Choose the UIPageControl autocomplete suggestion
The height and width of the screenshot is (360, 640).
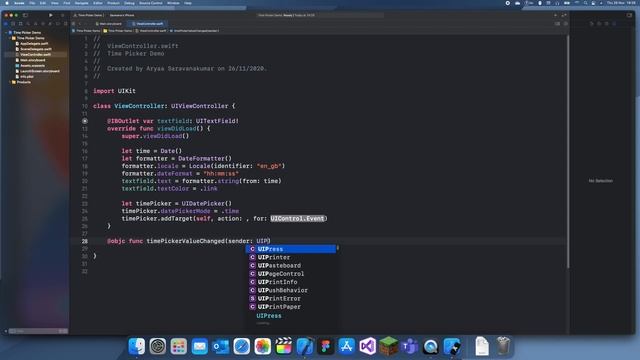pyautogui.click(x=291, y=273)
